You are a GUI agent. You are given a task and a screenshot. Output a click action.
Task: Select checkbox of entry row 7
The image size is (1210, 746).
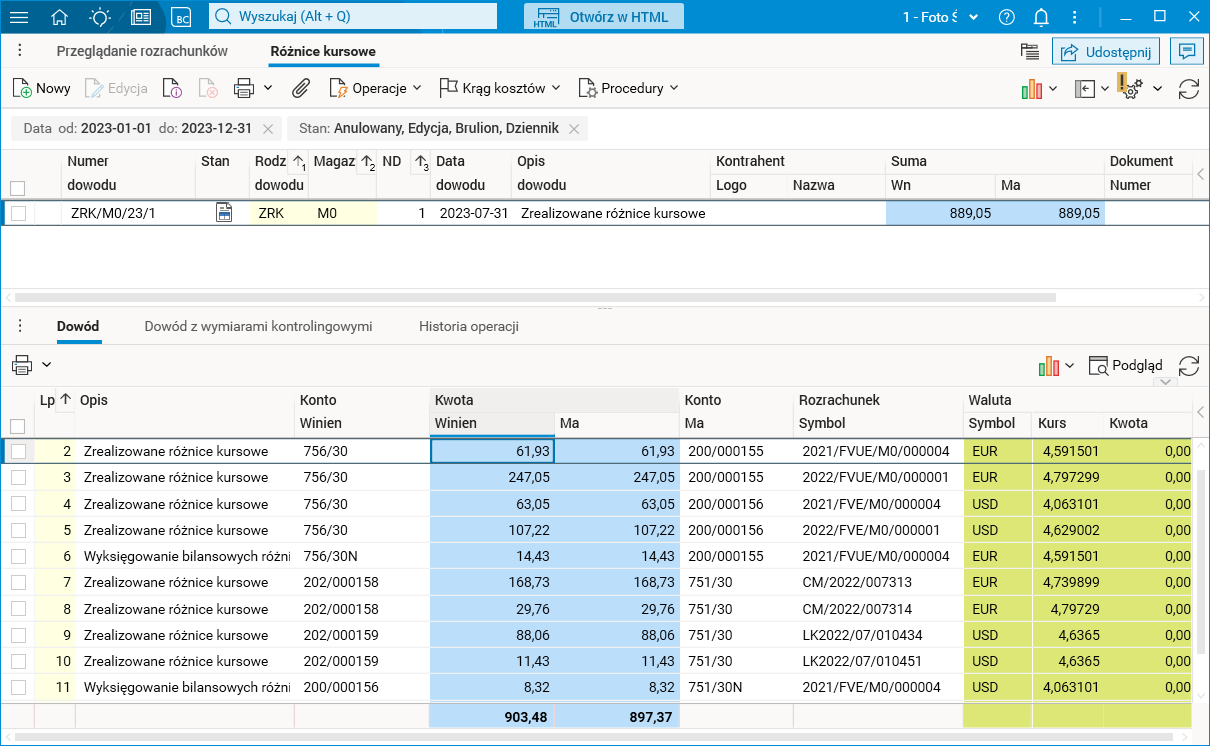[18, 582]
